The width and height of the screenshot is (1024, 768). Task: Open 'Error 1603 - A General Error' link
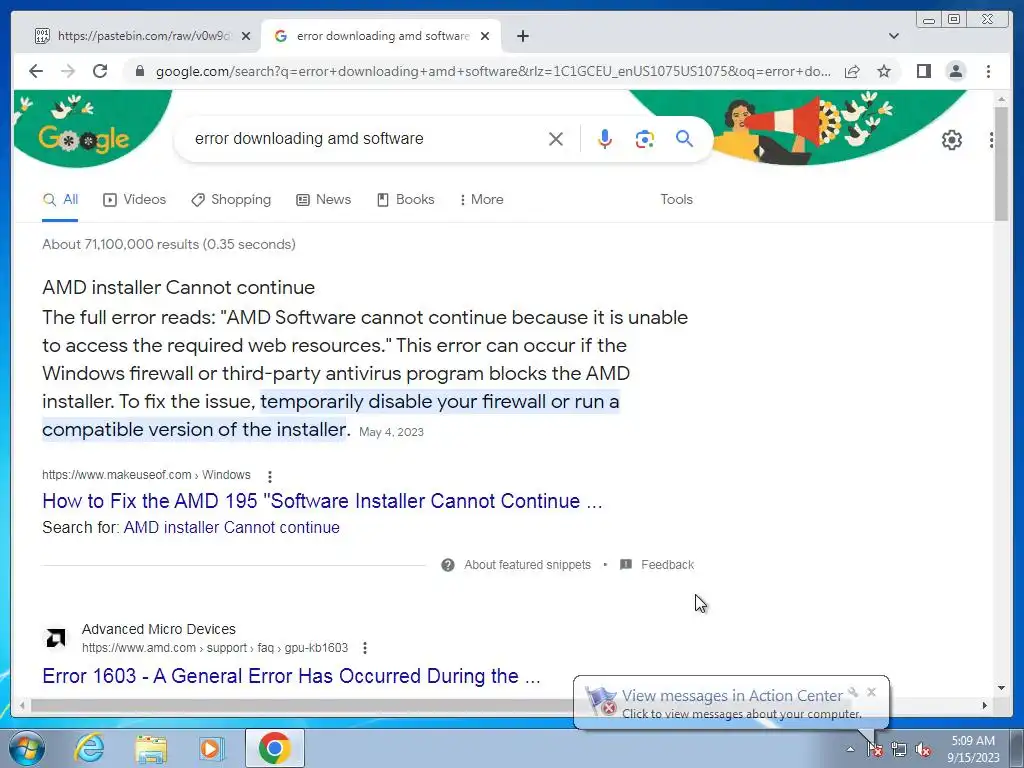[x=291, y=675]
